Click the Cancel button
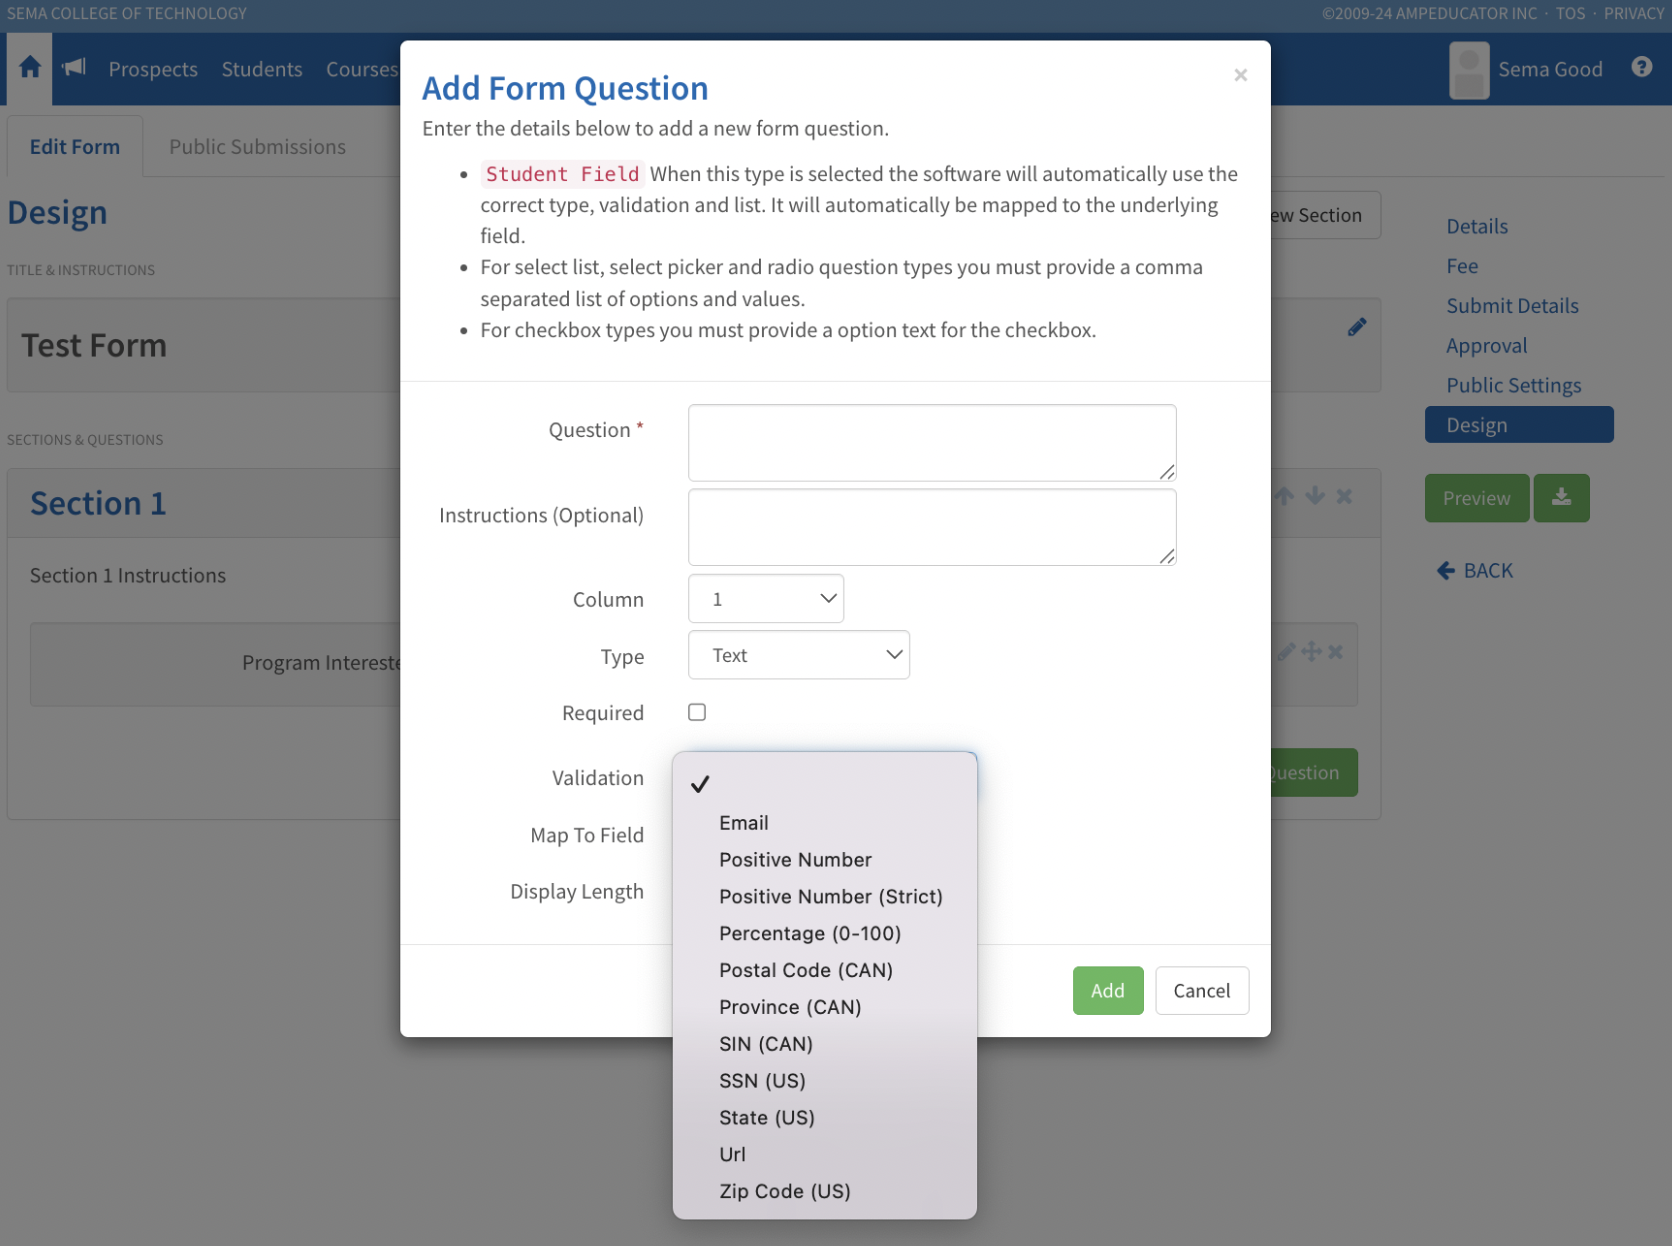Image resolution: width=1672 pixels, height=1246 pixels. [x=1201, y=991]
